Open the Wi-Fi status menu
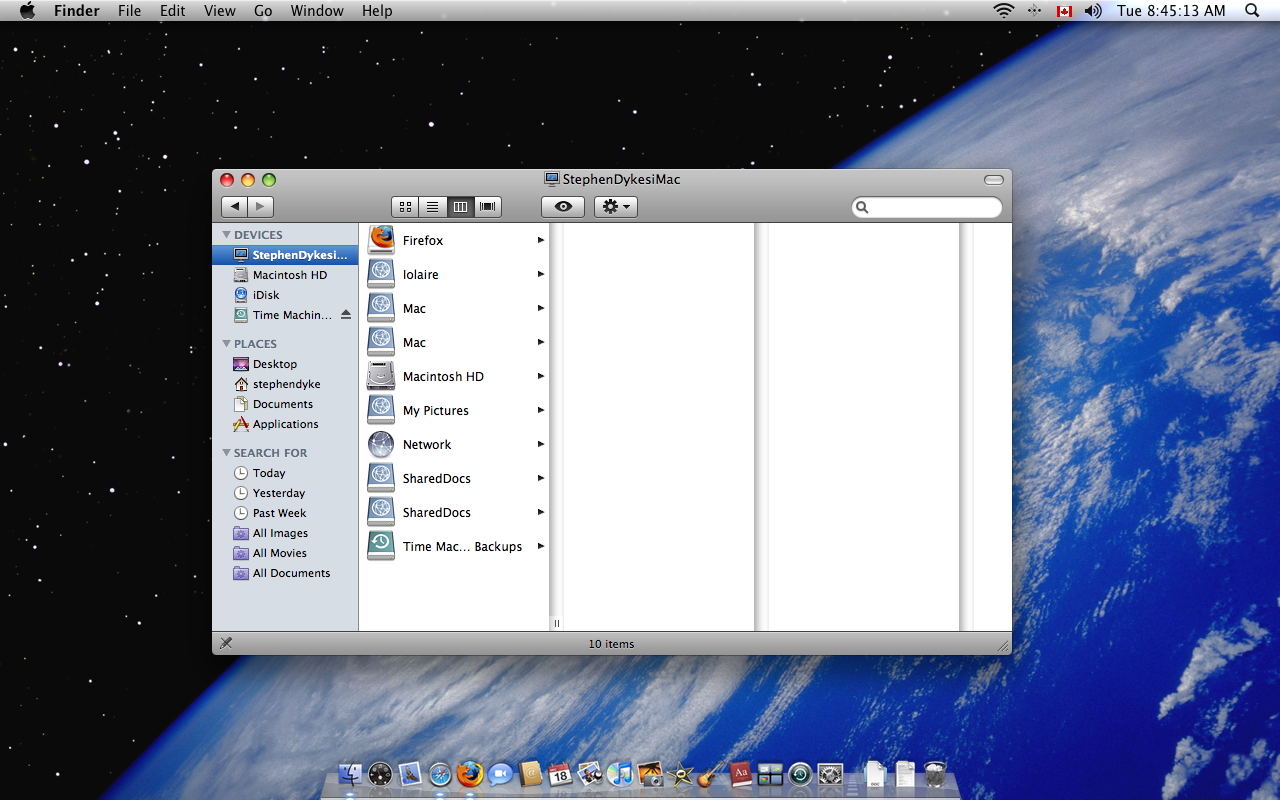The width and height of the screenshot is (1280, 800). tap(1003, 11)
